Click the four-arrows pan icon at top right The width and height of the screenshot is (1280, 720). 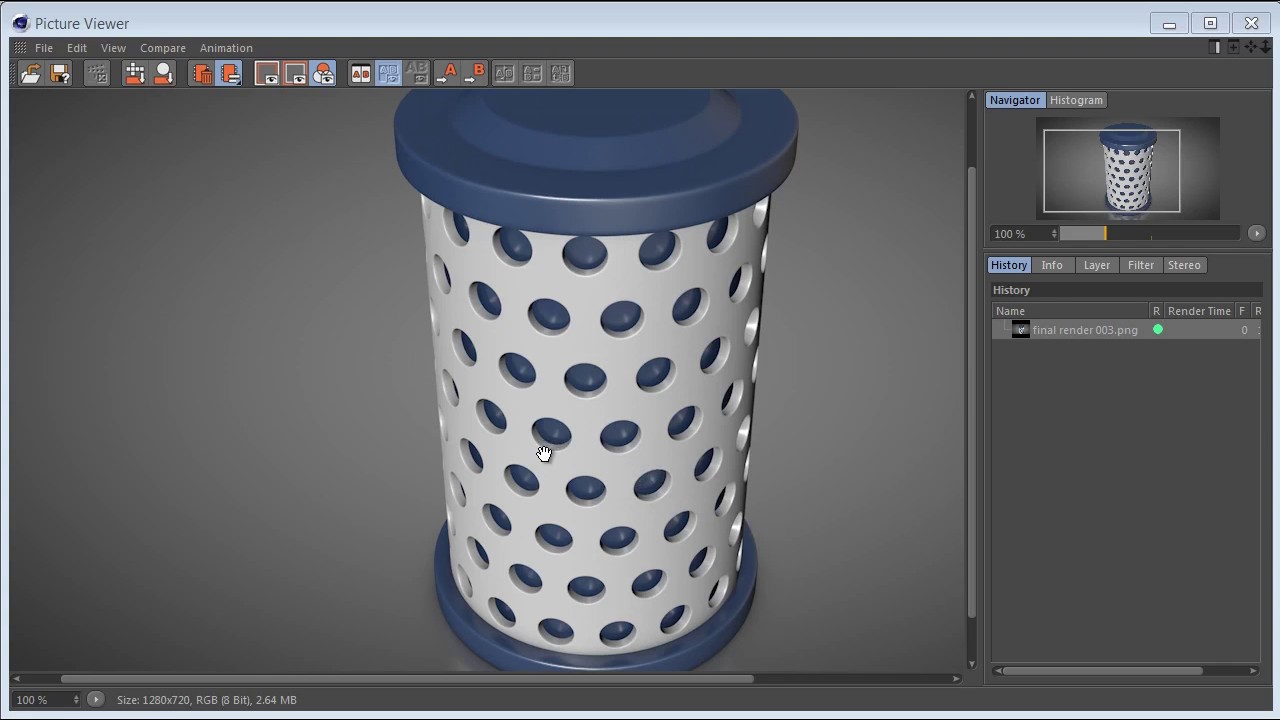pos(1250,47)
